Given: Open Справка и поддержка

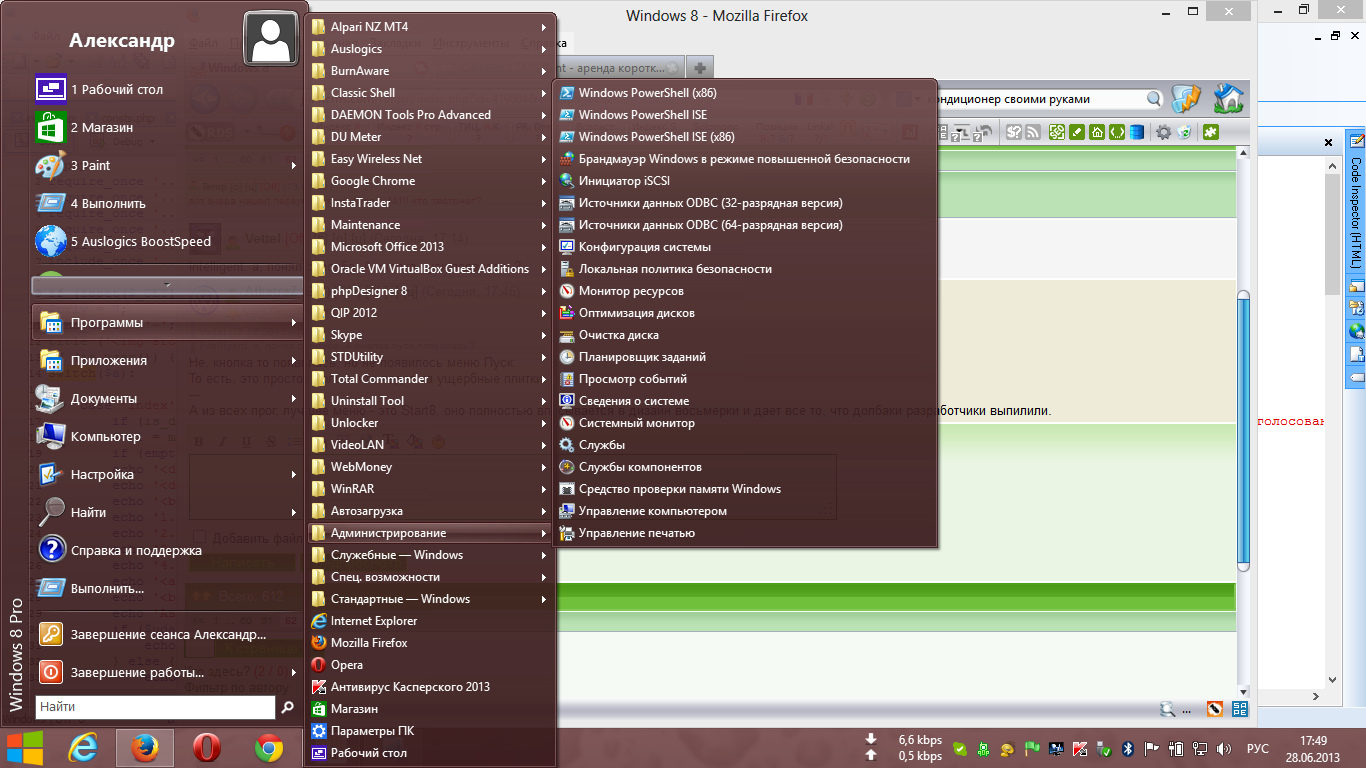Looking at the screenshot, I should pos(135,551).
